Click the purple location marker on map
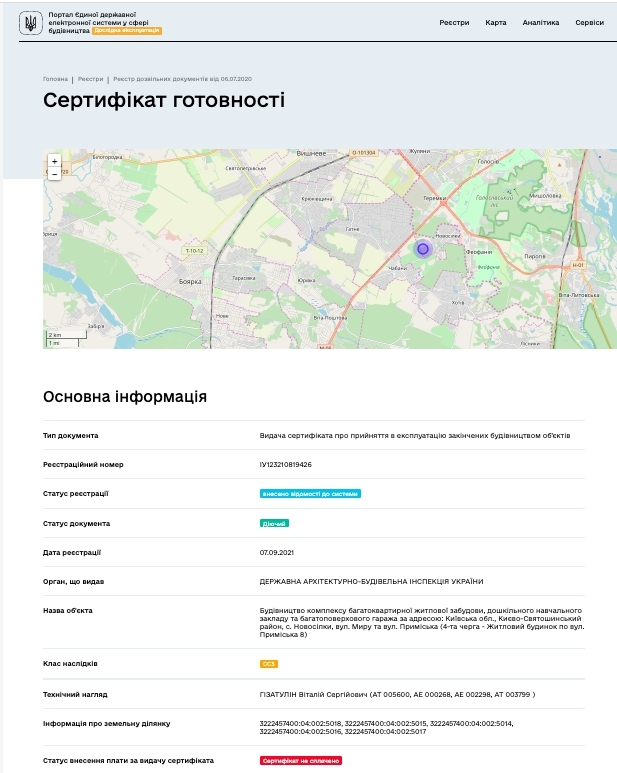Screen dimensions: 617x773 (422, 249)
